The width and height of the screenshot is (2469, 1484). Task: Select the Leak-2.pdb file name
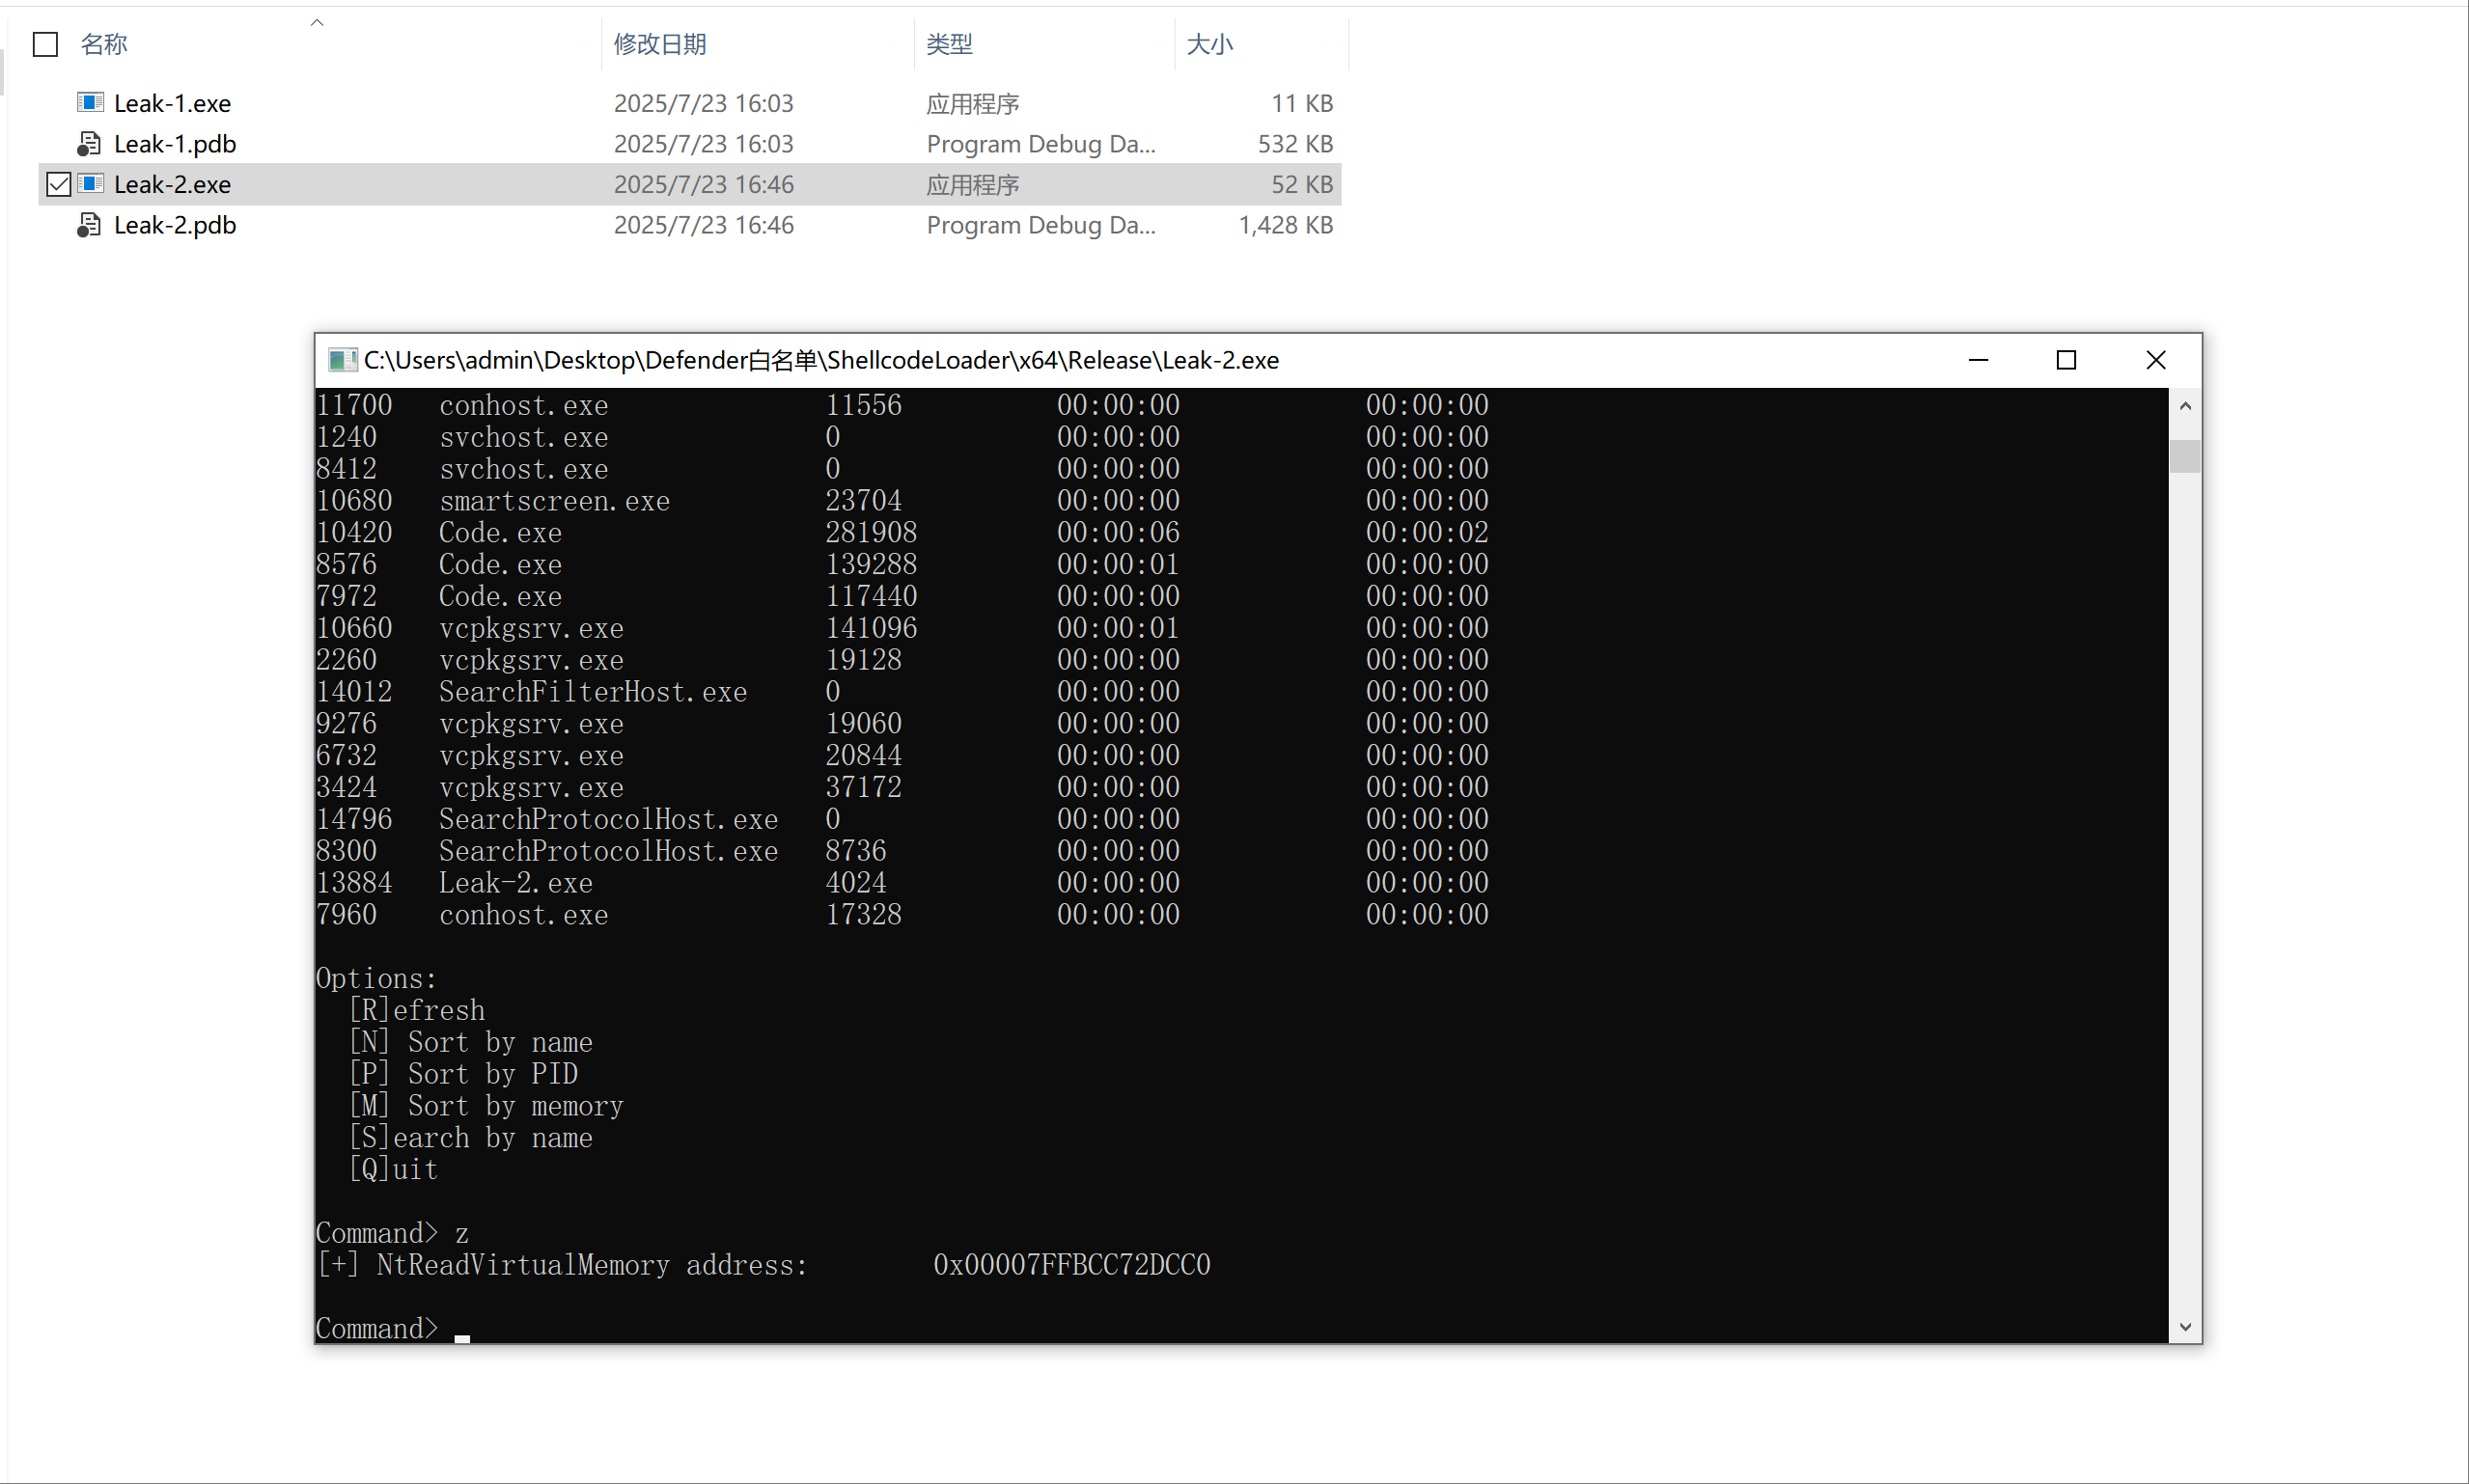point(175,225)
